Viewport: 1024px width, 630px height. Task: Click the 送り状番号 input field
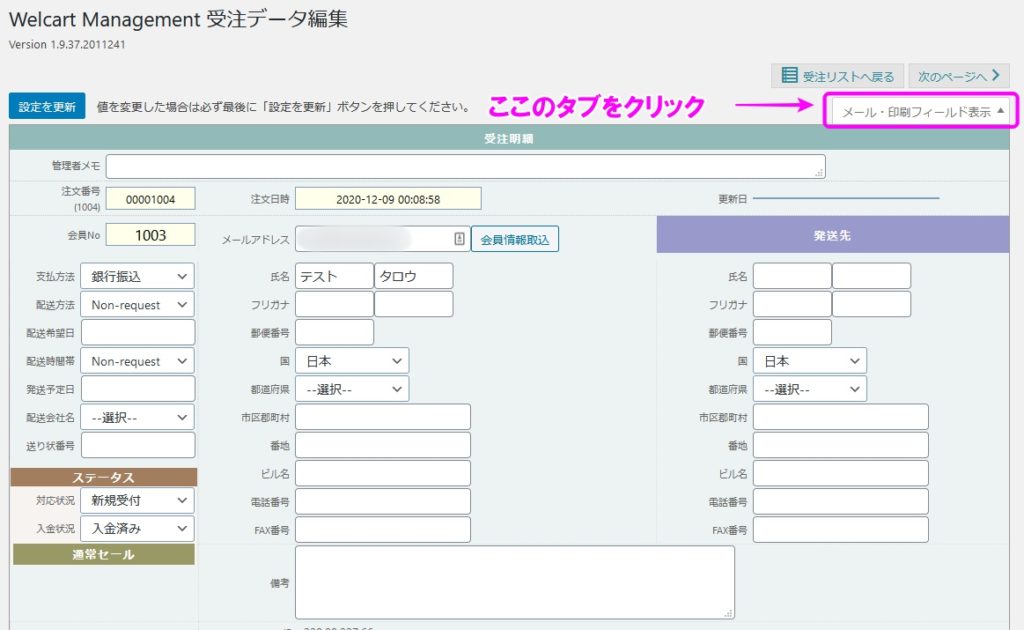click(138, 445)
